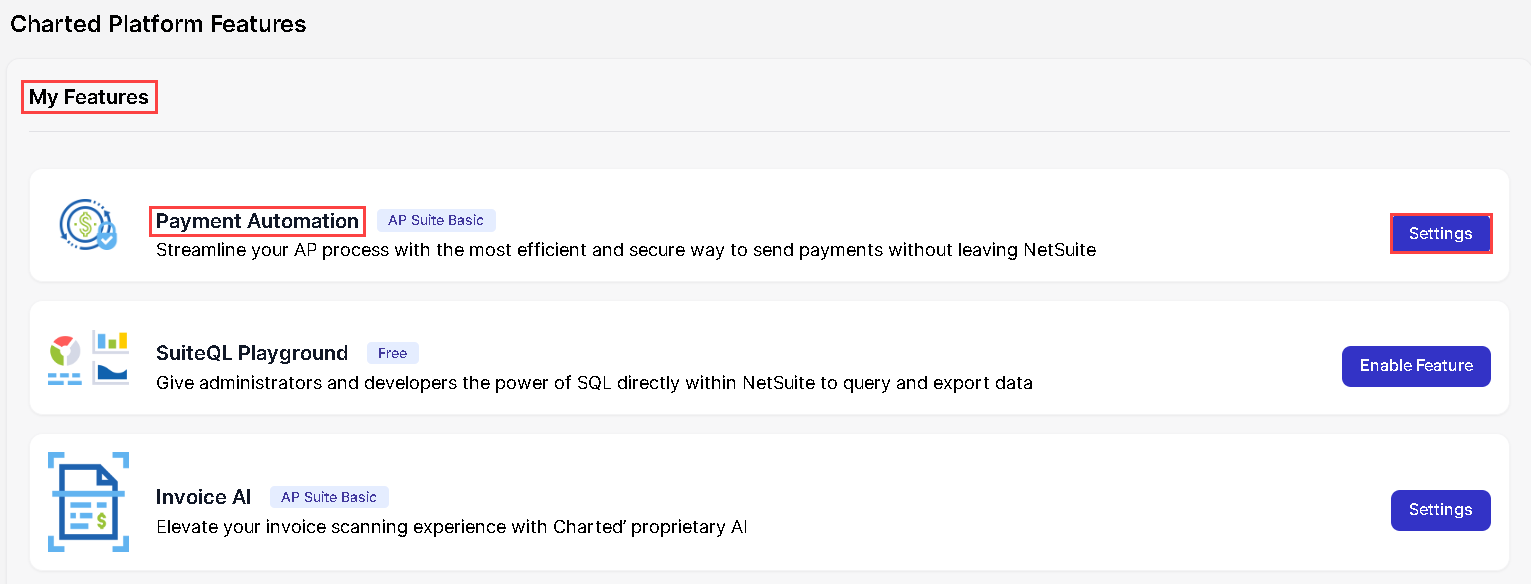1531x584 pixels.
Task: Select the bar chart in SuiteQL icon
Action: pyautogui.click(x=111, y=342)
